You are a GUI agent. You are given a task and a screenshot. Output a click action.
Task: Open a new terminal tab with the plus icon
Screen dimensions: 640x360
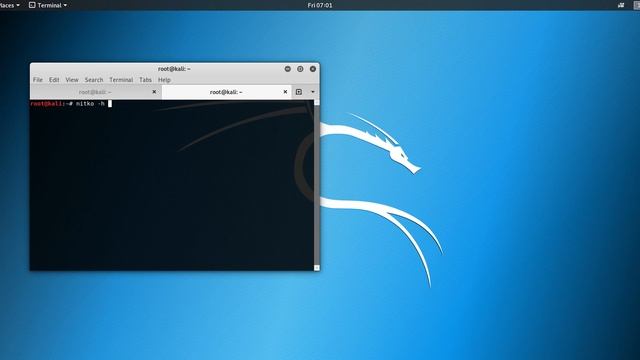click(x=299, y=92)
